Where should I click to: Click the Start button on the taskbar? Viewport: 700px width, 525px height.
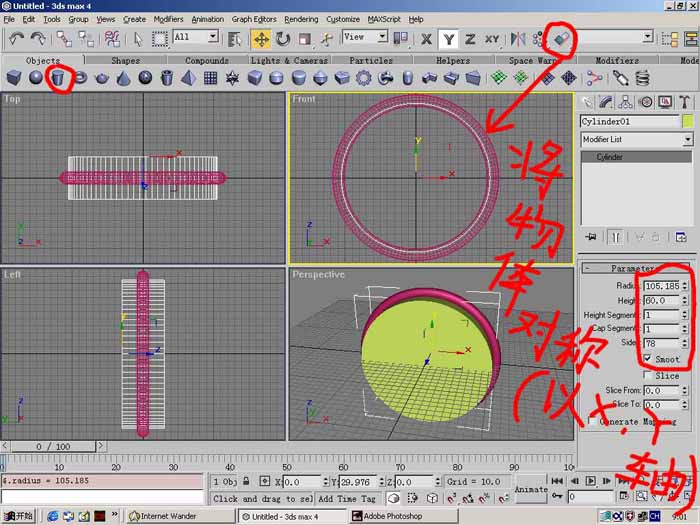point(18,516)
